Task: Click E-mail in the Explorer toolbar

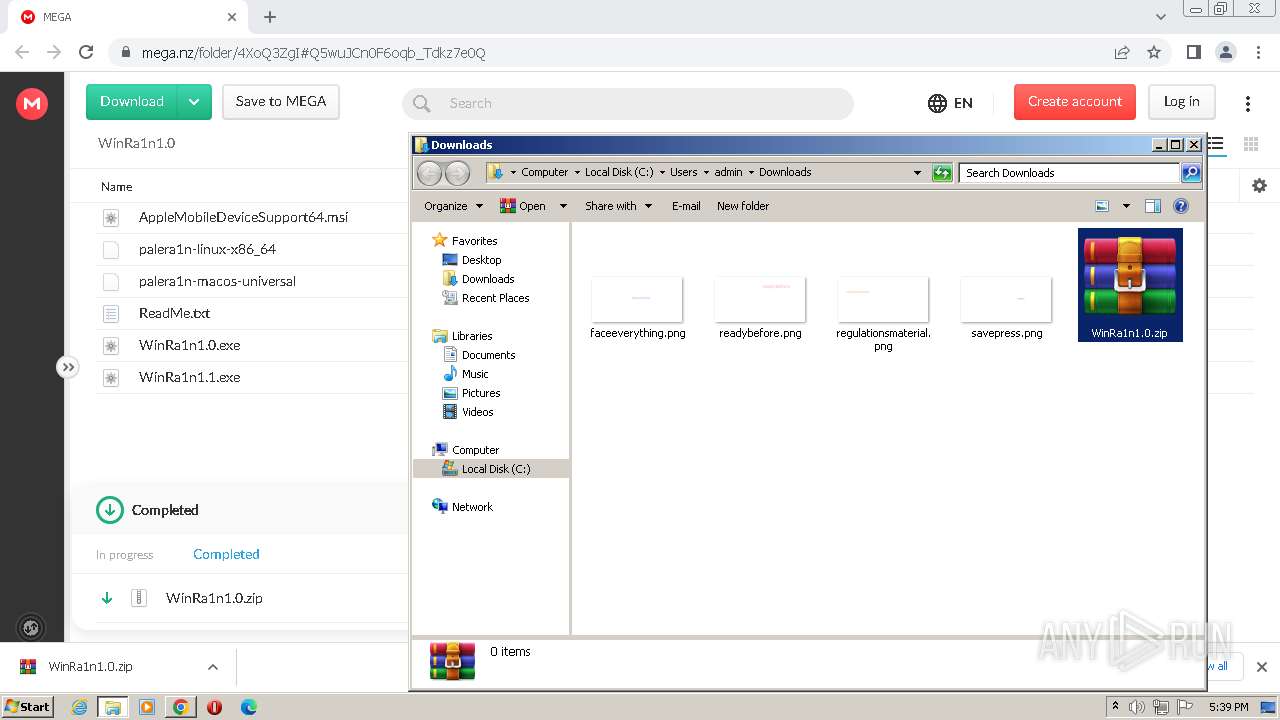Action: pos(686,206)
